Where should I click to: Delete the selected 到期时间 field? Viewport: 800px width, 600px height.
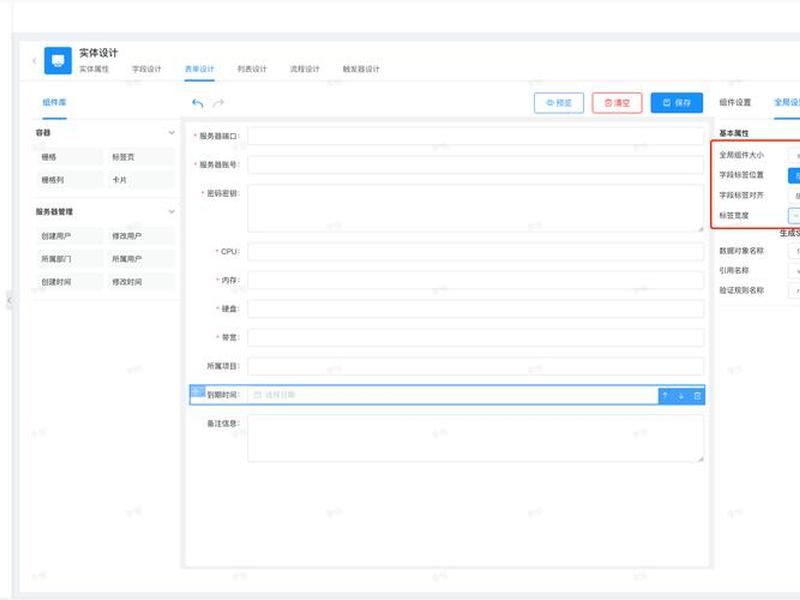(697, 395)
